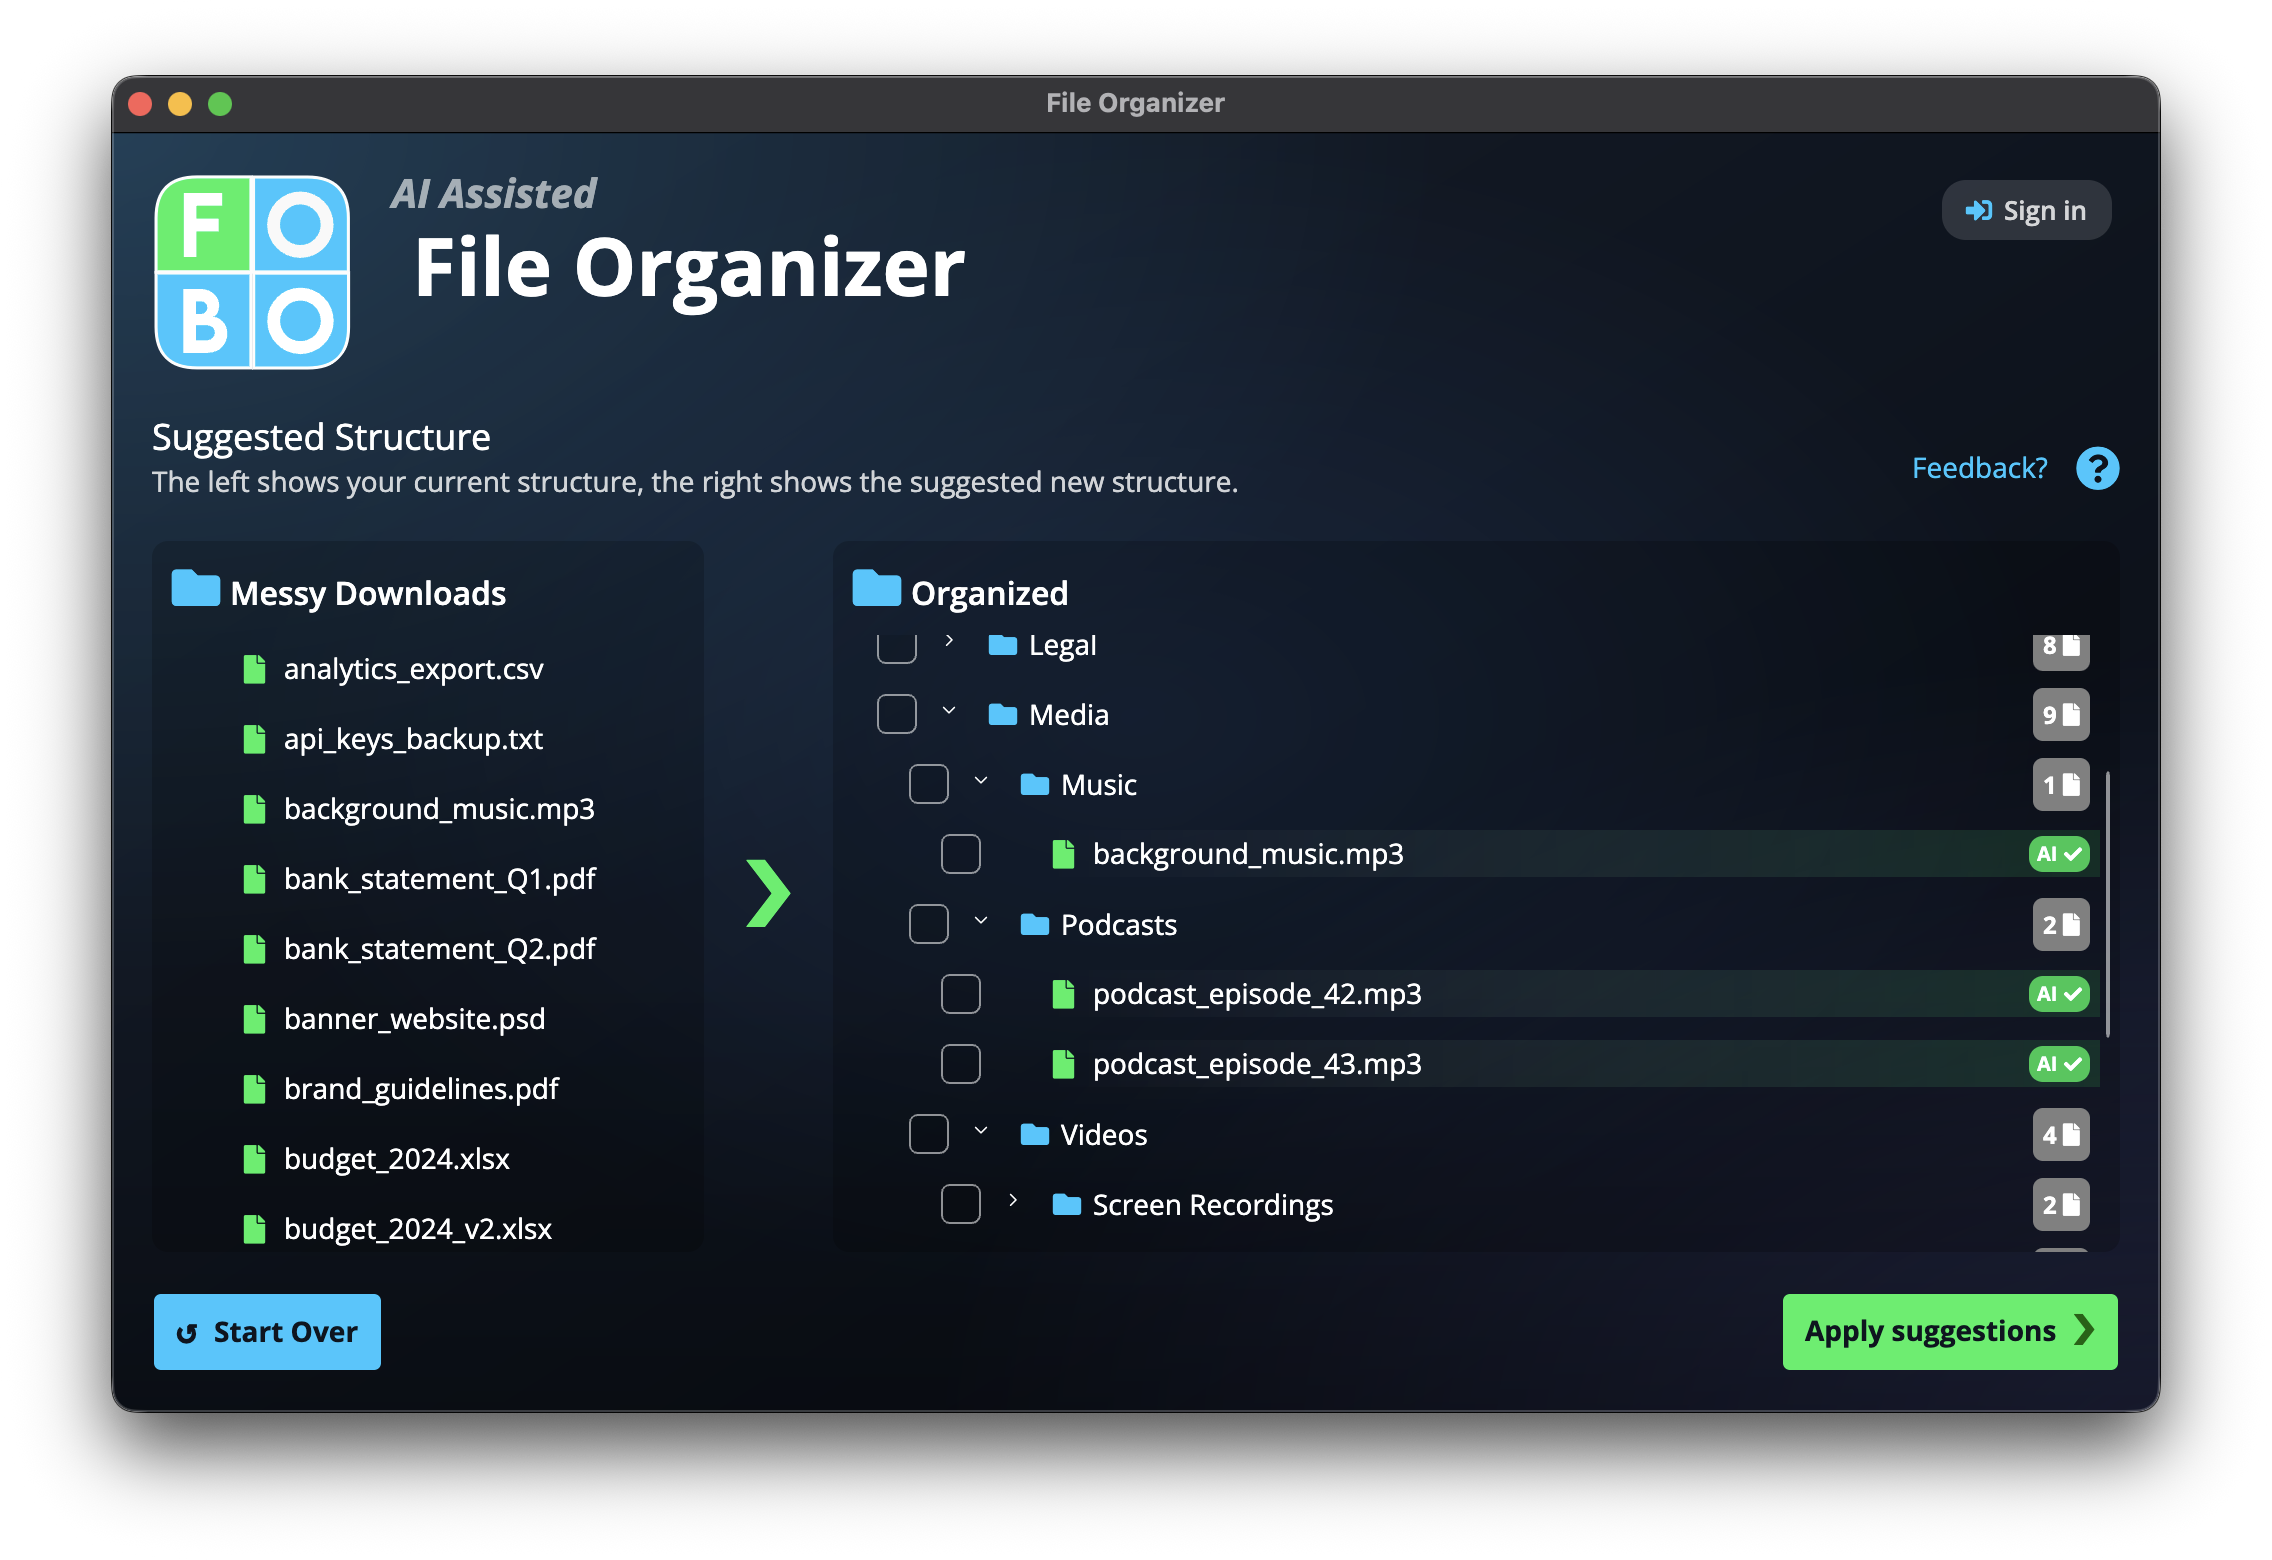Click the AI badge on podcast_episode_43.mp3
2272x1560 pixels.
click(x=2058, y=1064)
